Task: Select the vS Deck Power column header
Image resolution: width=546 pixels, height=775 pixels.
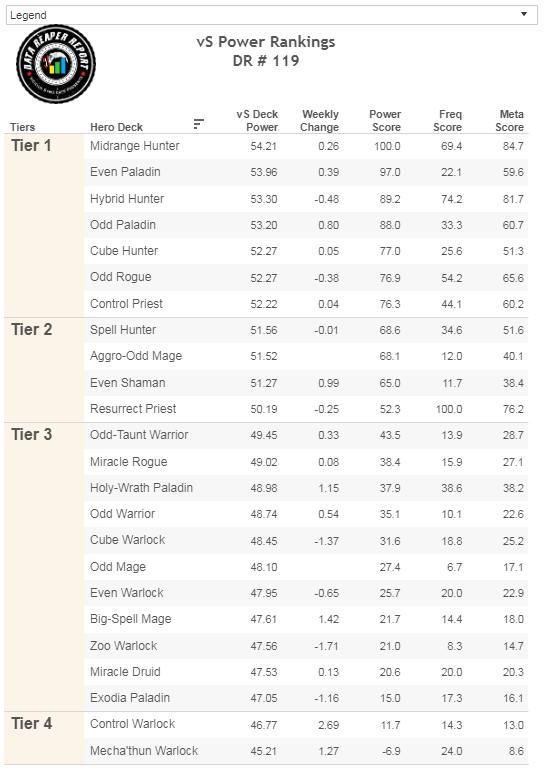Action: coord(257,121)
